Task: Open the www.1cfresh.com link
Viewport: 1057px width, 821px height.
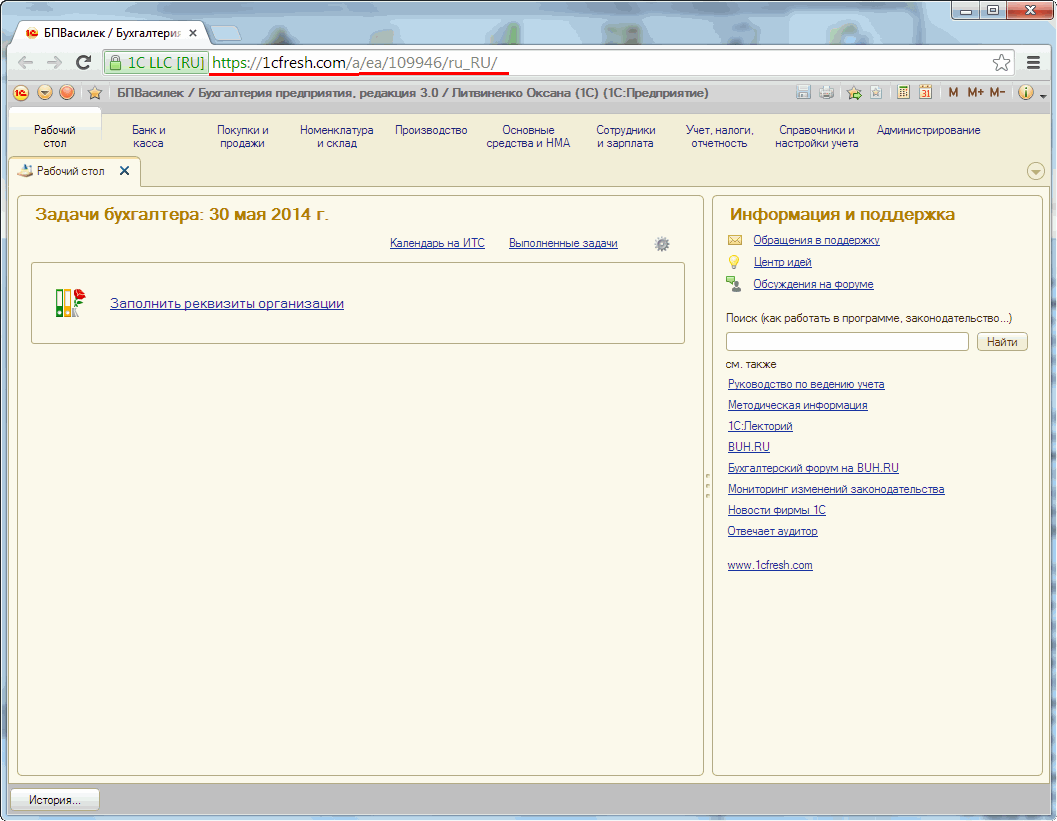Action: [770, 566]
